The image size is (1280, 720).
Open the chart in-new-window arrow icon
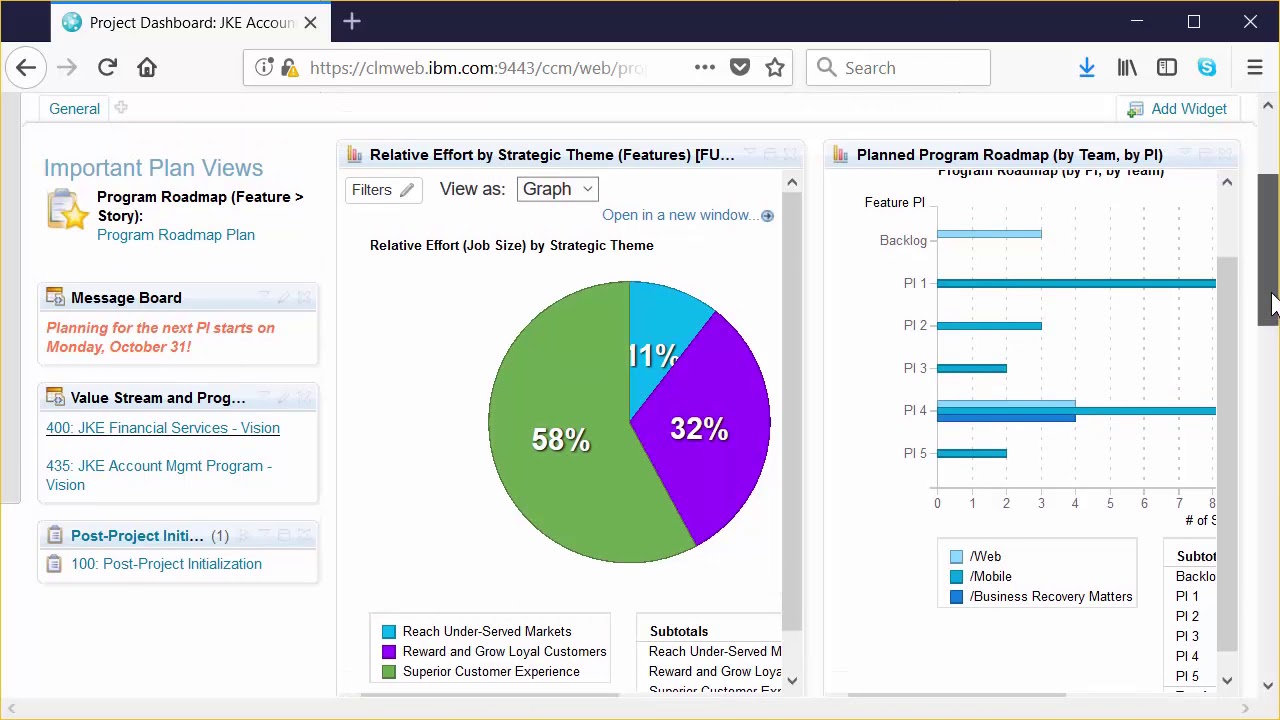(767, 216)
